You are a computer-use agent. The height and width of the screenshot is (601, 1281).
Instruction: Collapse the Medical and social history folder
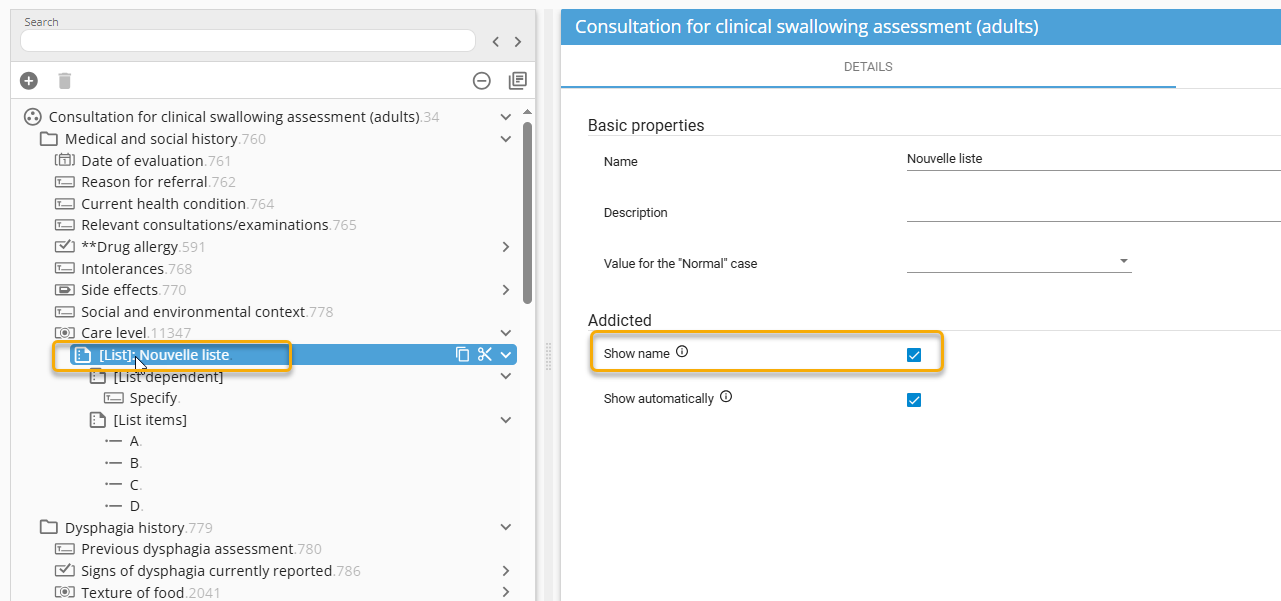tap(506, 139)
